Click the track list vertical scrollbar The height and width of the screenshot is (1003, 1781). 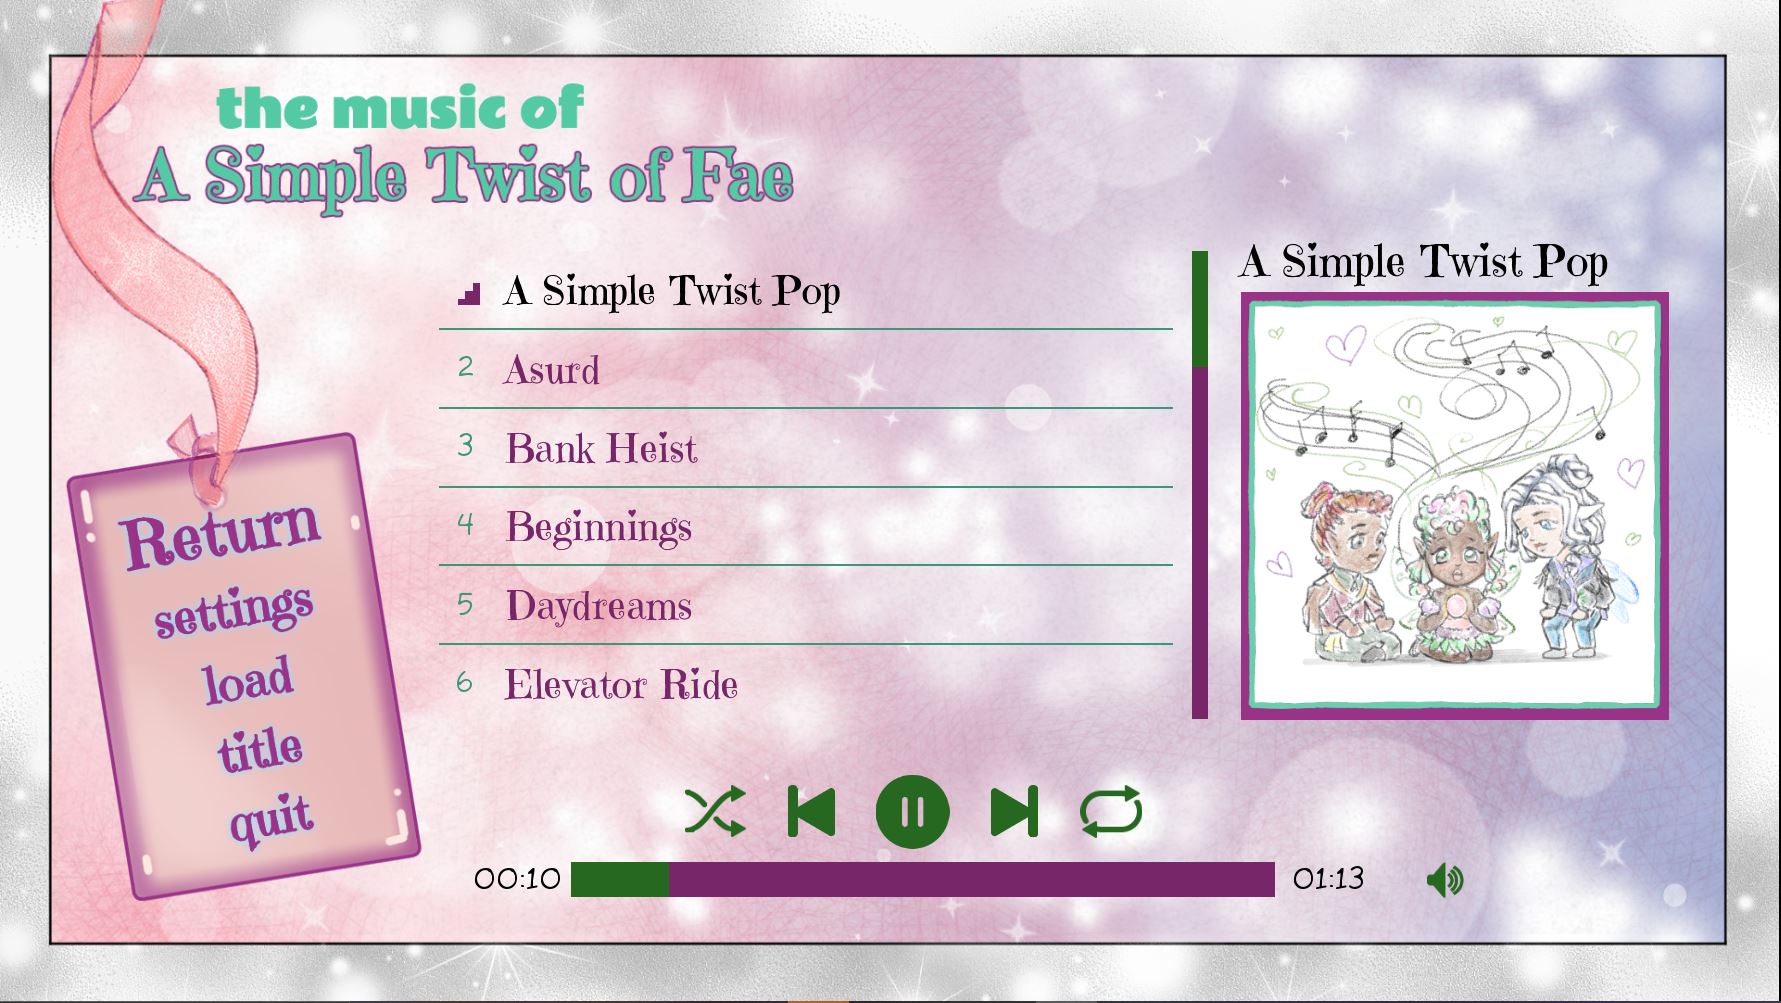[x=1200, y=485]
